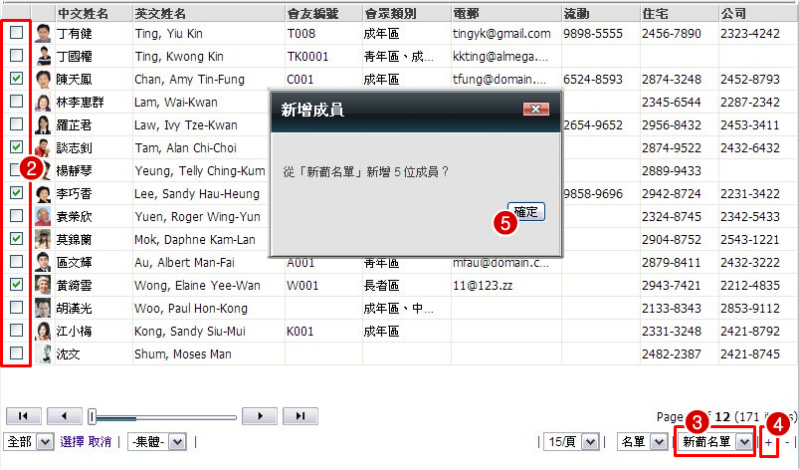The height and width of the screenshot is (470, 800).
Task: Go to the previous page of members
Action: (64, 416)
